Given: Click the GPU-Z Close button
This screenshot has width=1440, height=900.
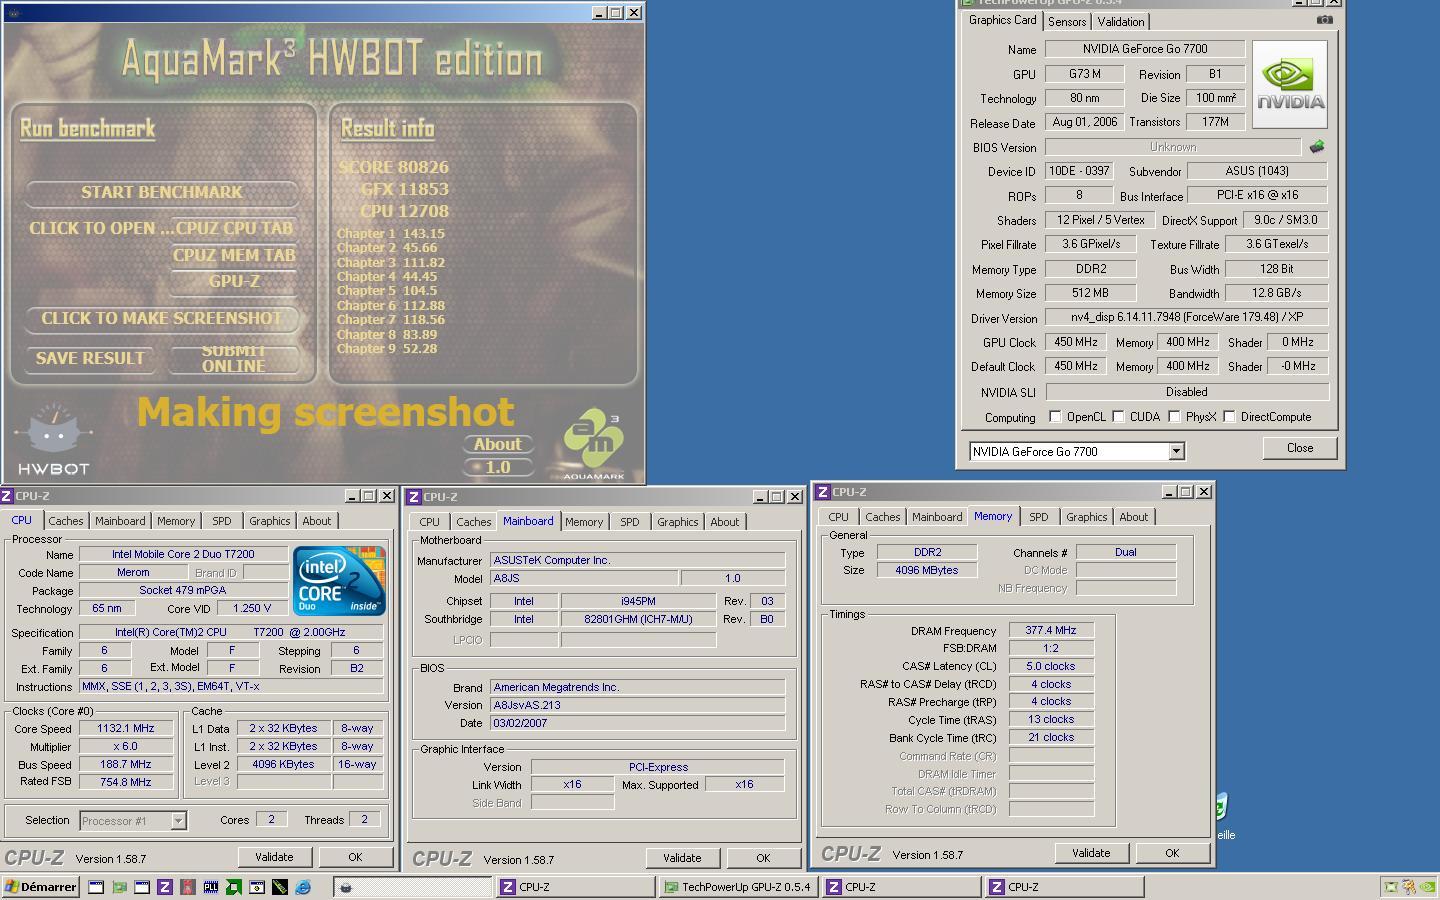Looking at the screenshot, I should click(x=1300, y=448).
